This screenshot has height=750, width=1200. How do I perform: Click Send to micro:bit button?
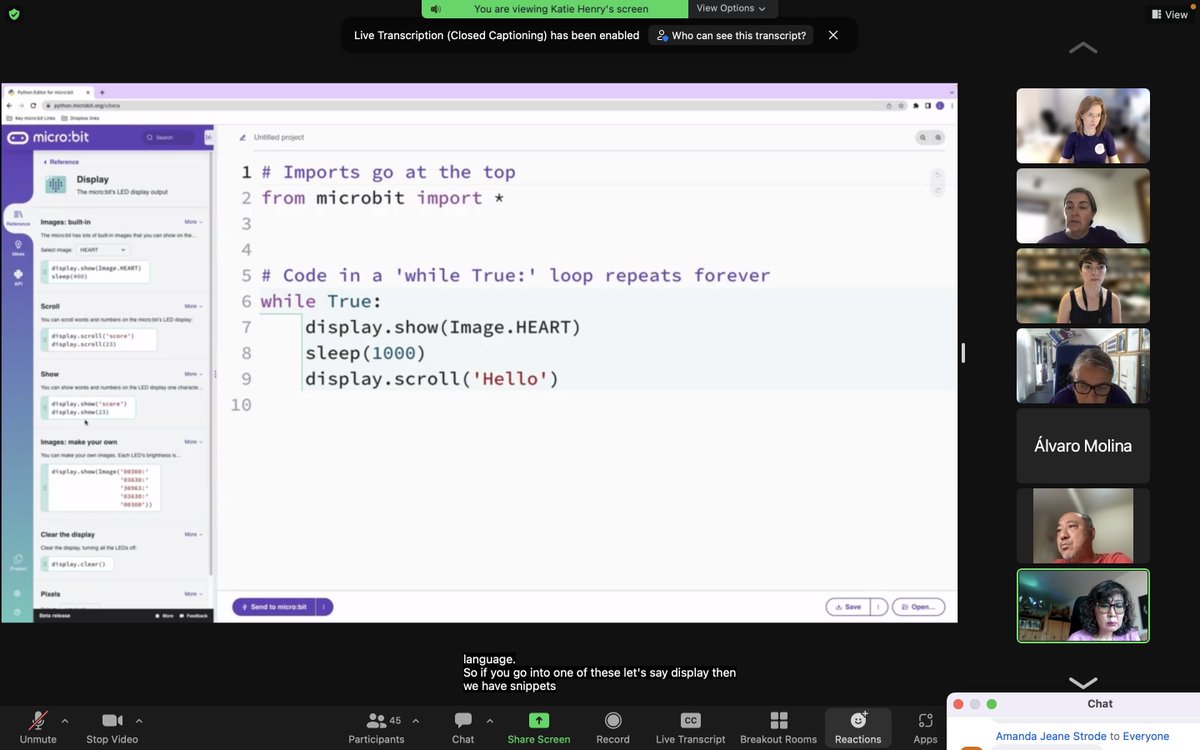click(x=273, y=607)
